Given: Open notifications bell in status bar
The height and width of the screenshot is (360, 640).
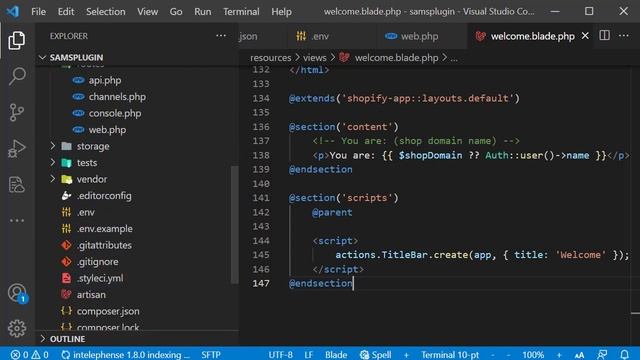Looking at the screenshot, I should point(624,354).
